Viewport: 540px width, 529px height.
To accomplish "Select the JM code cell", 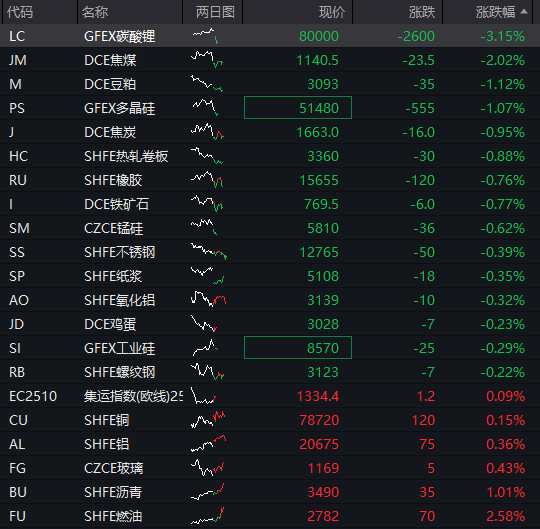I will click(18, 60).
